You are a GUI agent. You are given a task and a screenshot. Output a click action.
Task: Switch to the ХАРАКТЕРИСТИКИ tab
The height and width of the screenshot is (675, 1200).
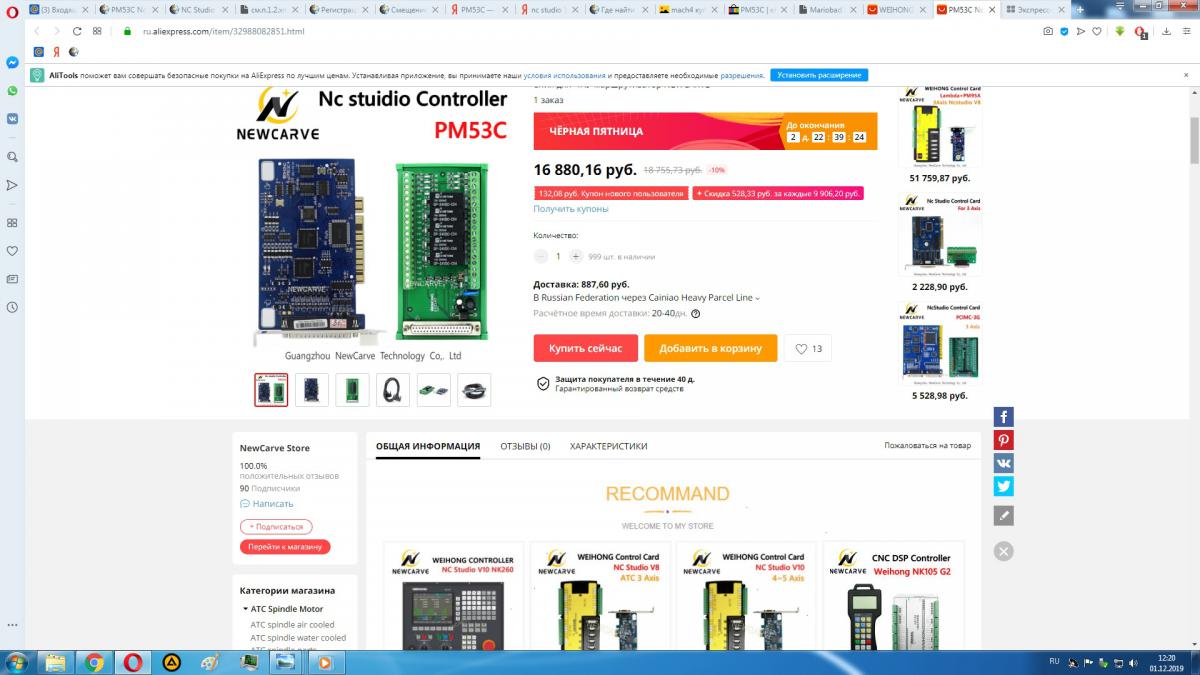(x=608, y=446)
